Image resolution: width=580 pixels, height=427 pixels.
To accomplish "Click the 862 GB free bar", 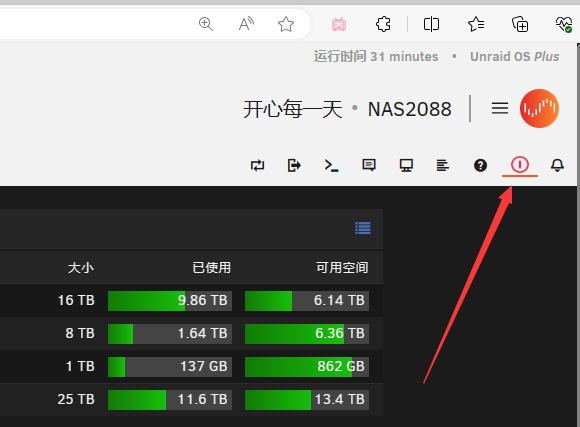I will click(307, 366).
